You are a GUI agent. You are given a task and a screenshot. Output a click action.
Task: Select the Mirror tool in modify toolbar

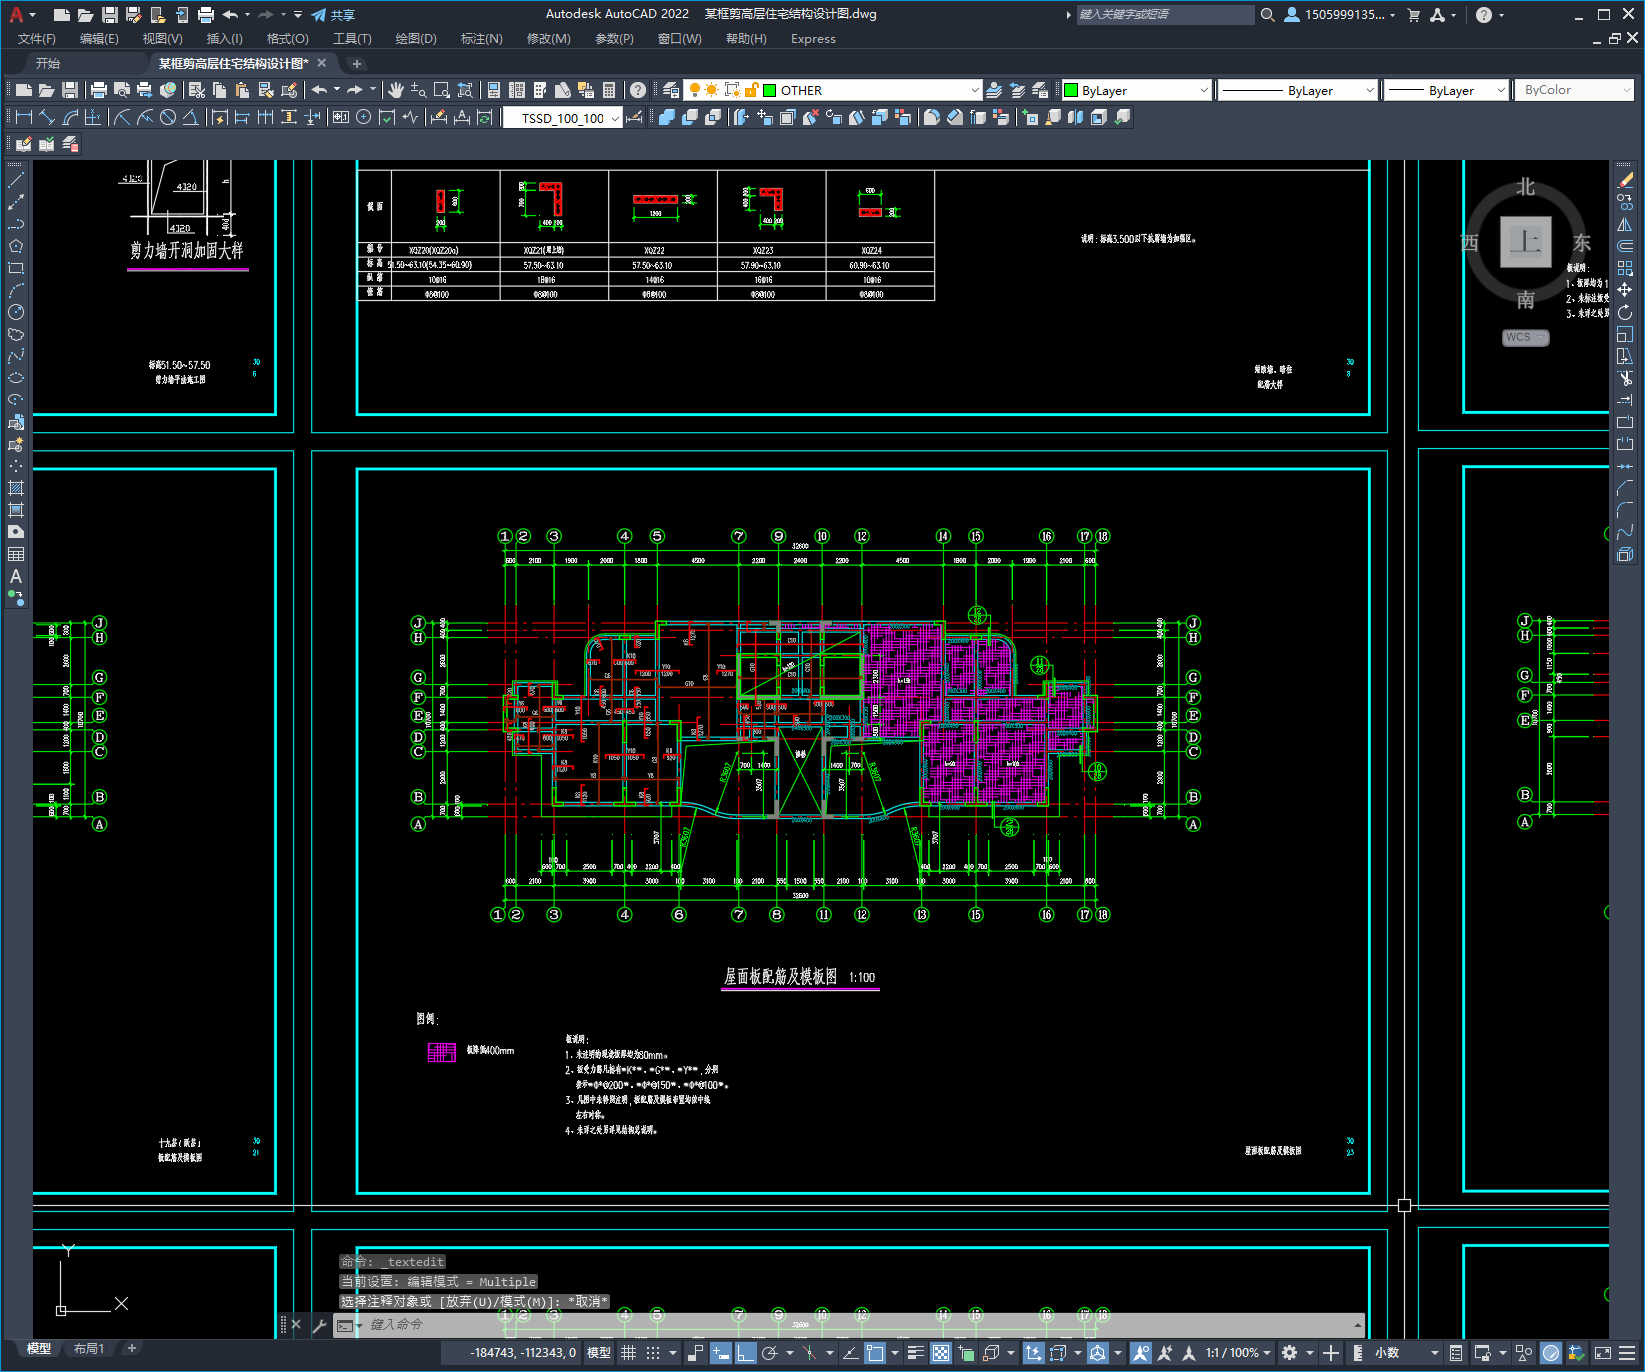point(1625,224)
